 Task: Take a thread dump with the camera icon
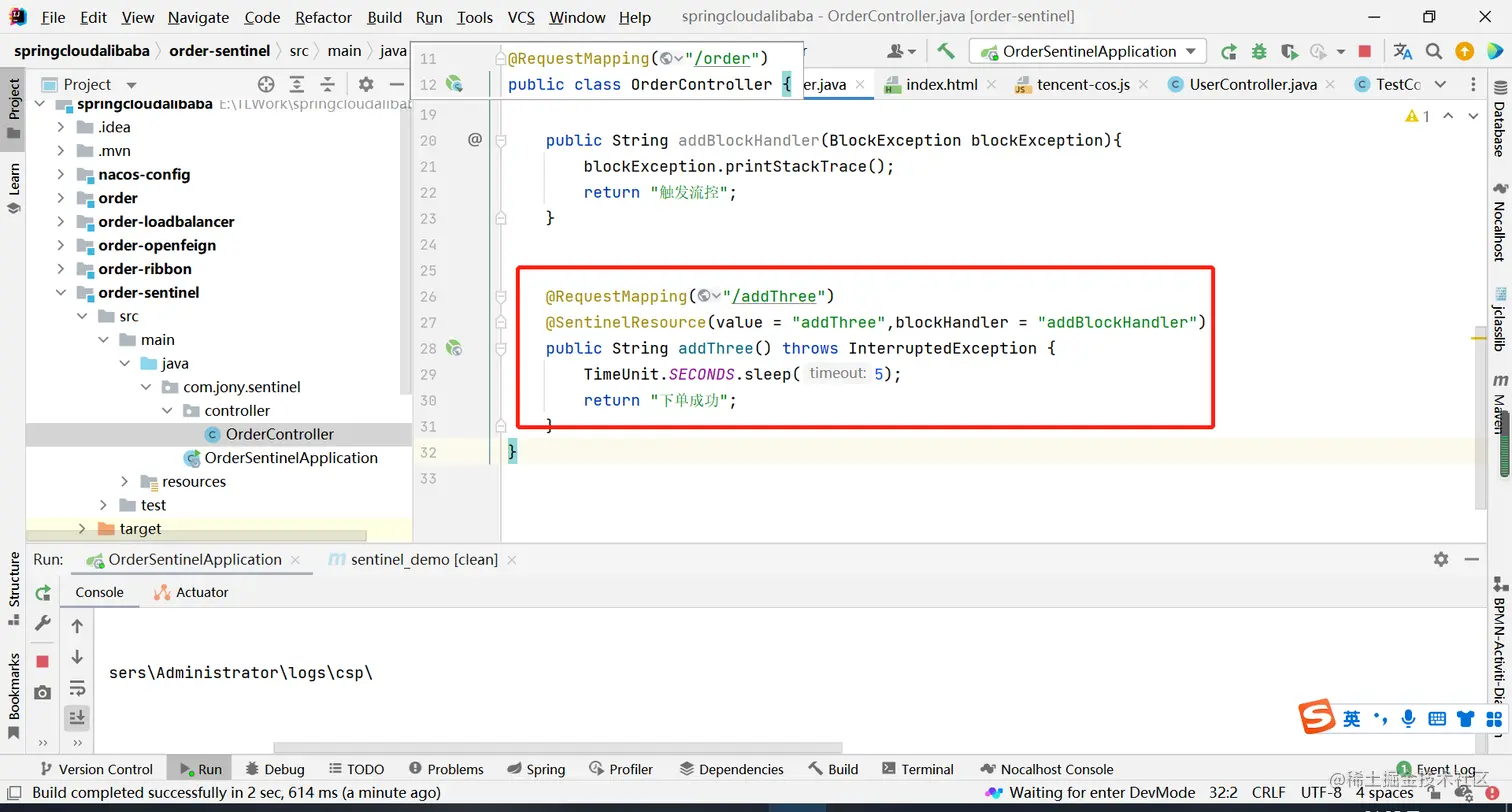(x=43, y=692)
